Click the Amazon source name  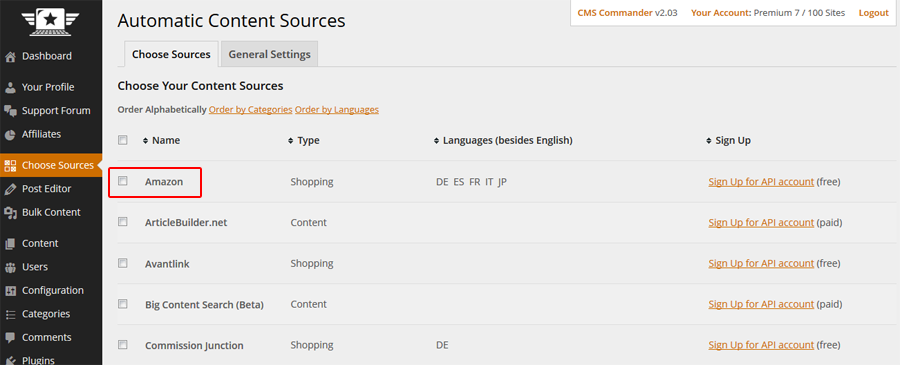[164, 182]
